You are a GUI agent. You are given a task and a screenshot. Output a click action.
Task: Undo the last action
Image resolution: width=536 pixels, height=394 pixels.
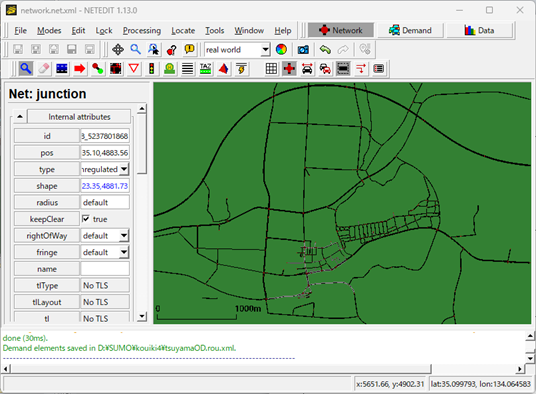click(x=325, y=50)
